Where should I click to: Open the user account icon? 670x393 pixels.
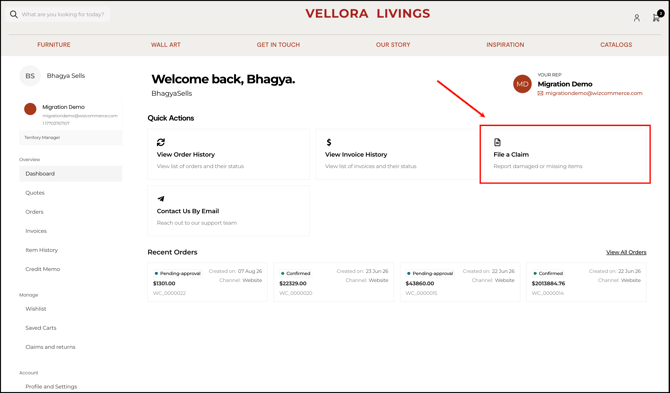[x=637, y=18]
